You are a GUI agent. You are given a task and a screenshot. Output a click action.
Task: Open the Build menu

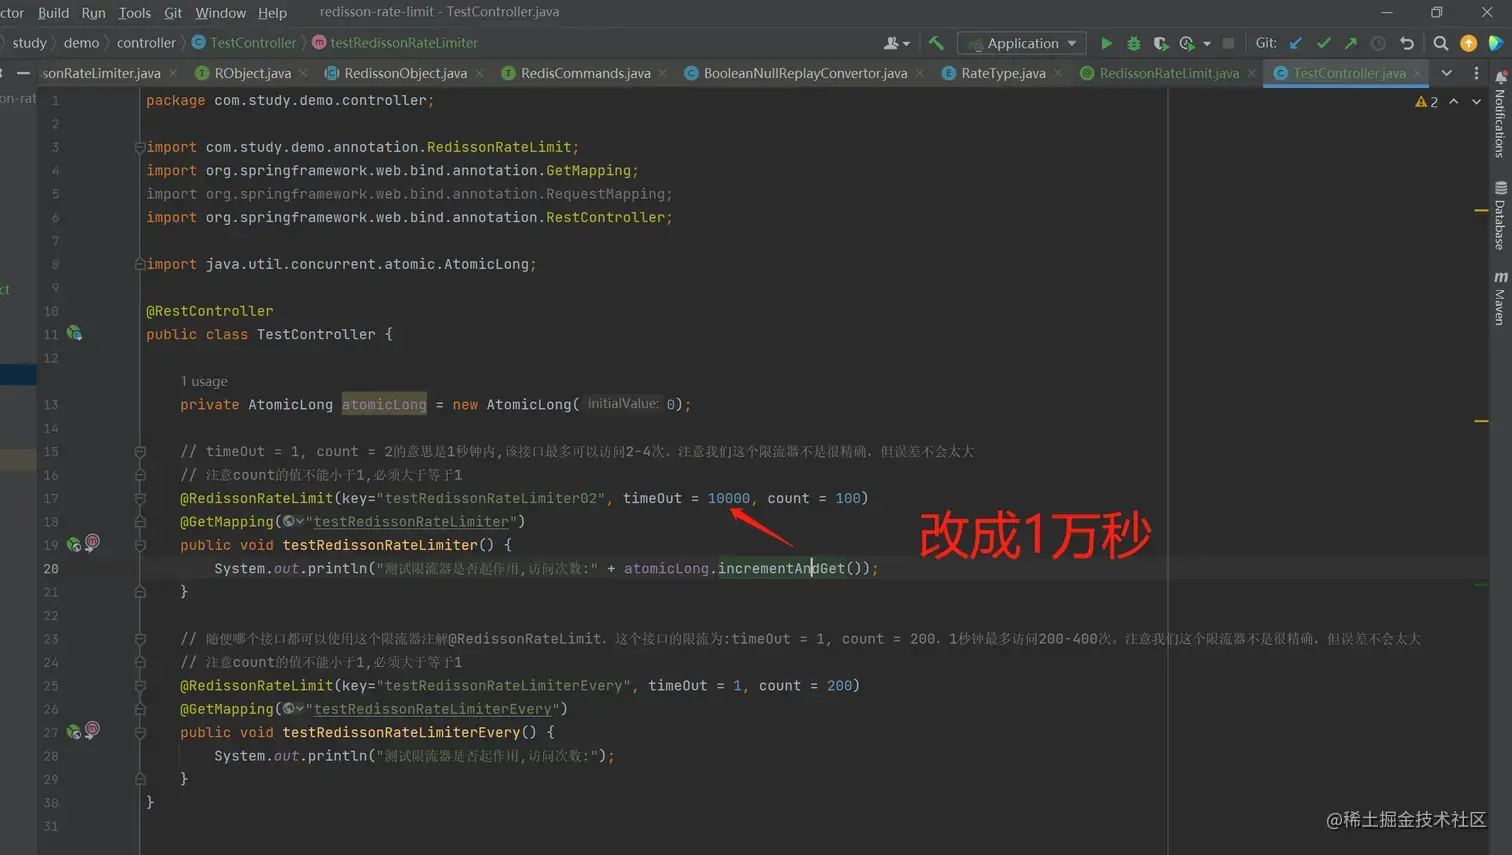tap(53, 12)
